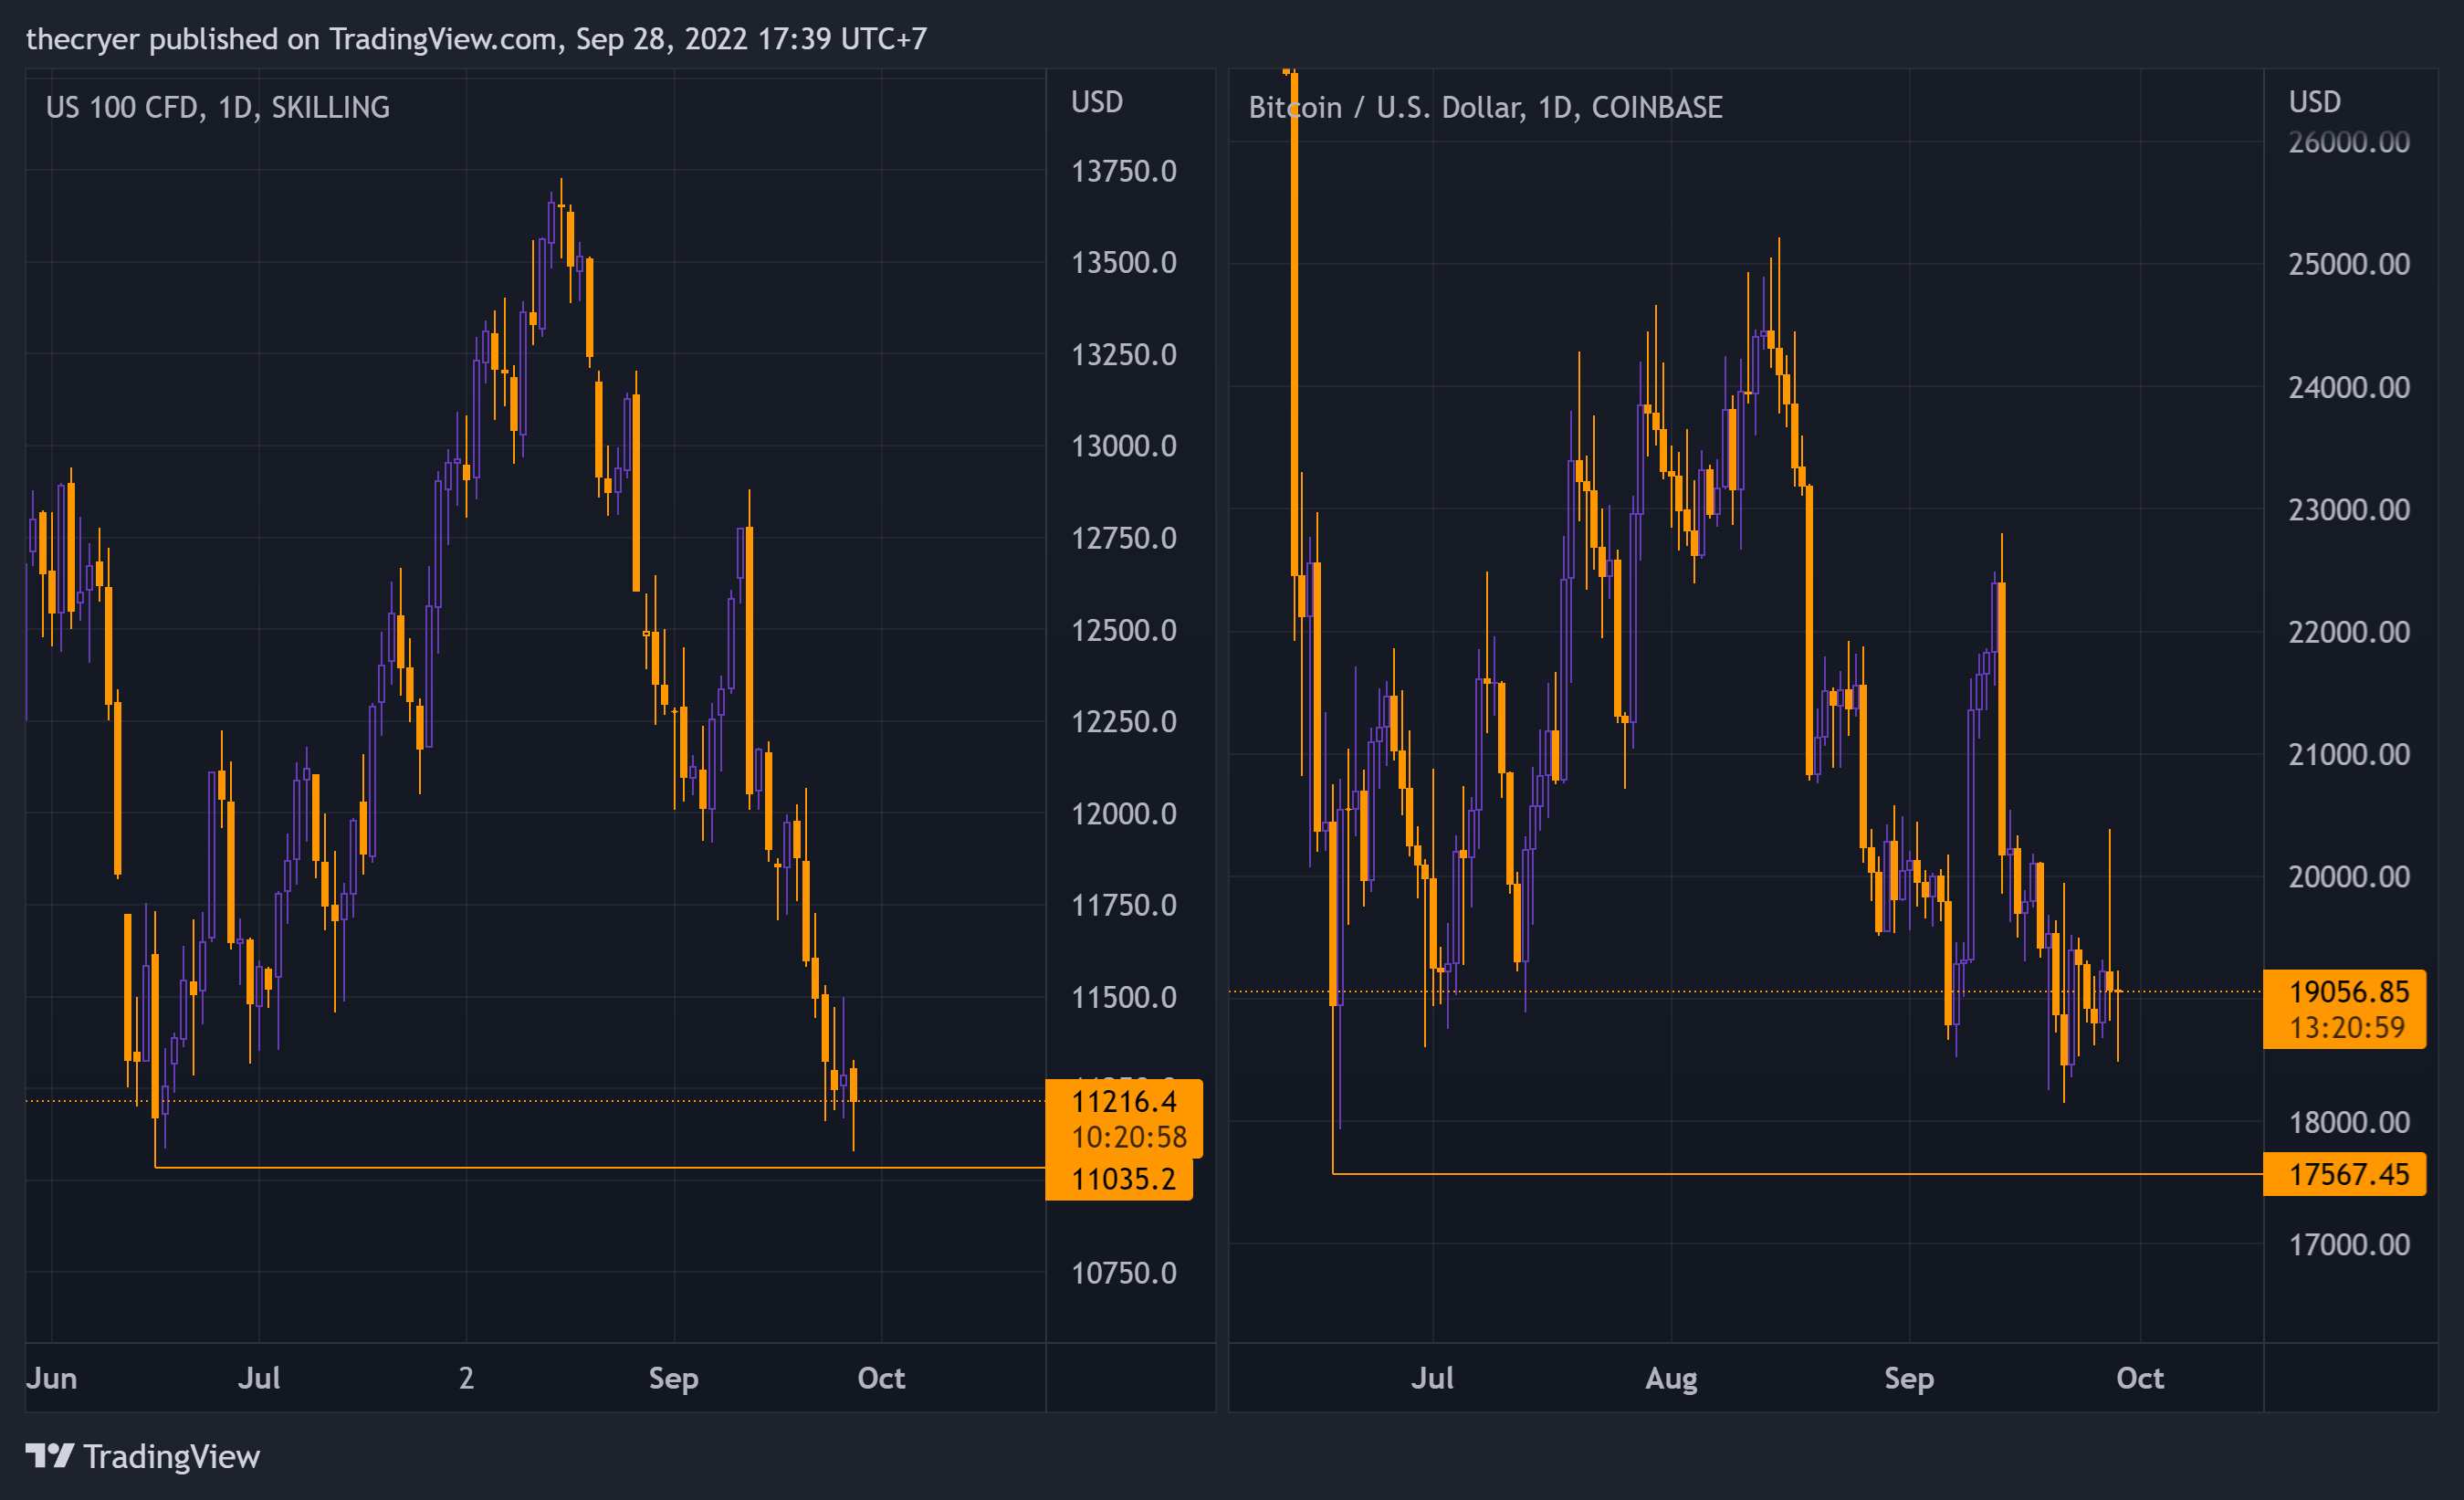Image resolution: width=2464 pixels, height=1500 pixels.
Task: Click the 19056.85 Bitcoin current price label
Action: click(x=2349, y=992)
